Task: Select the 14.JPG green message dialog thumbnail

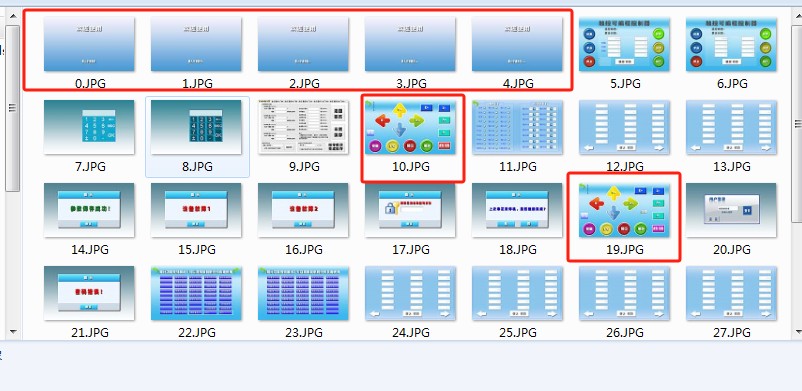Action: click(90, 210)
